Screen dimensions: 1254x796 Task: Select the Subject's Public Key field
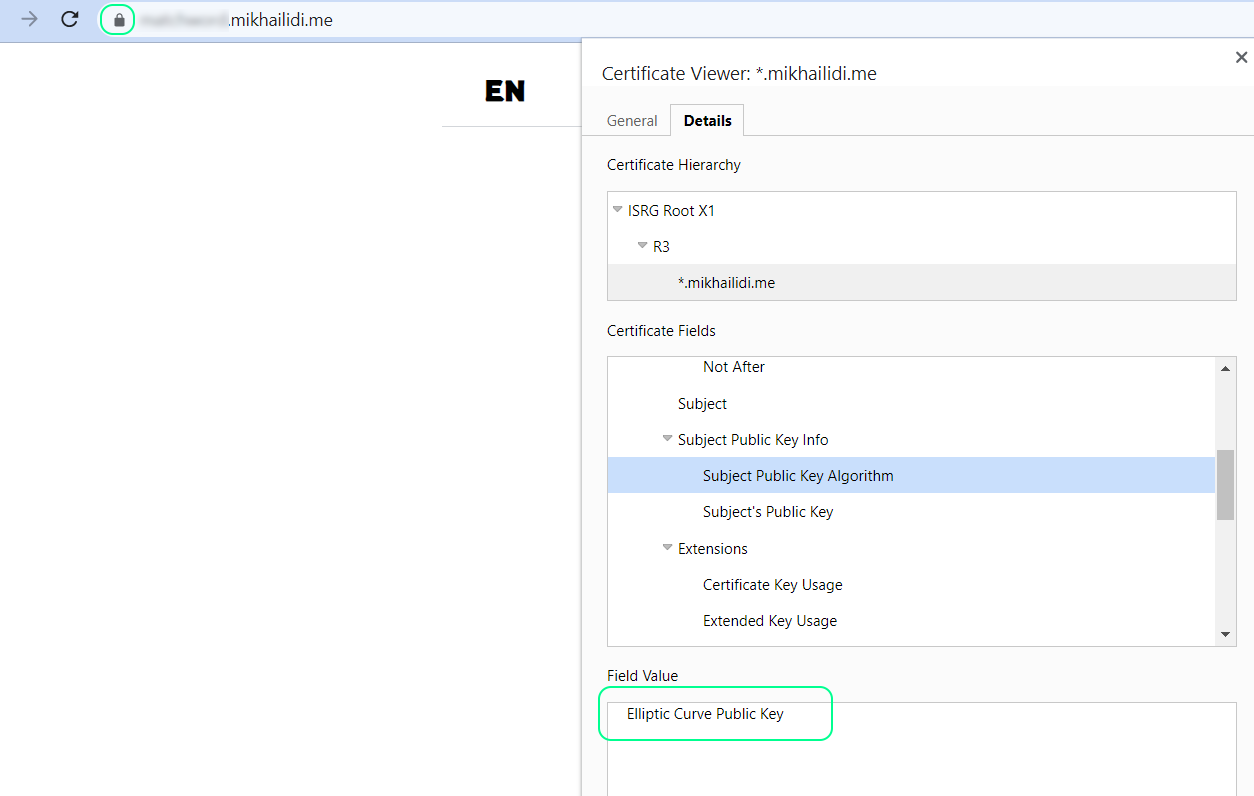point(767,512)
